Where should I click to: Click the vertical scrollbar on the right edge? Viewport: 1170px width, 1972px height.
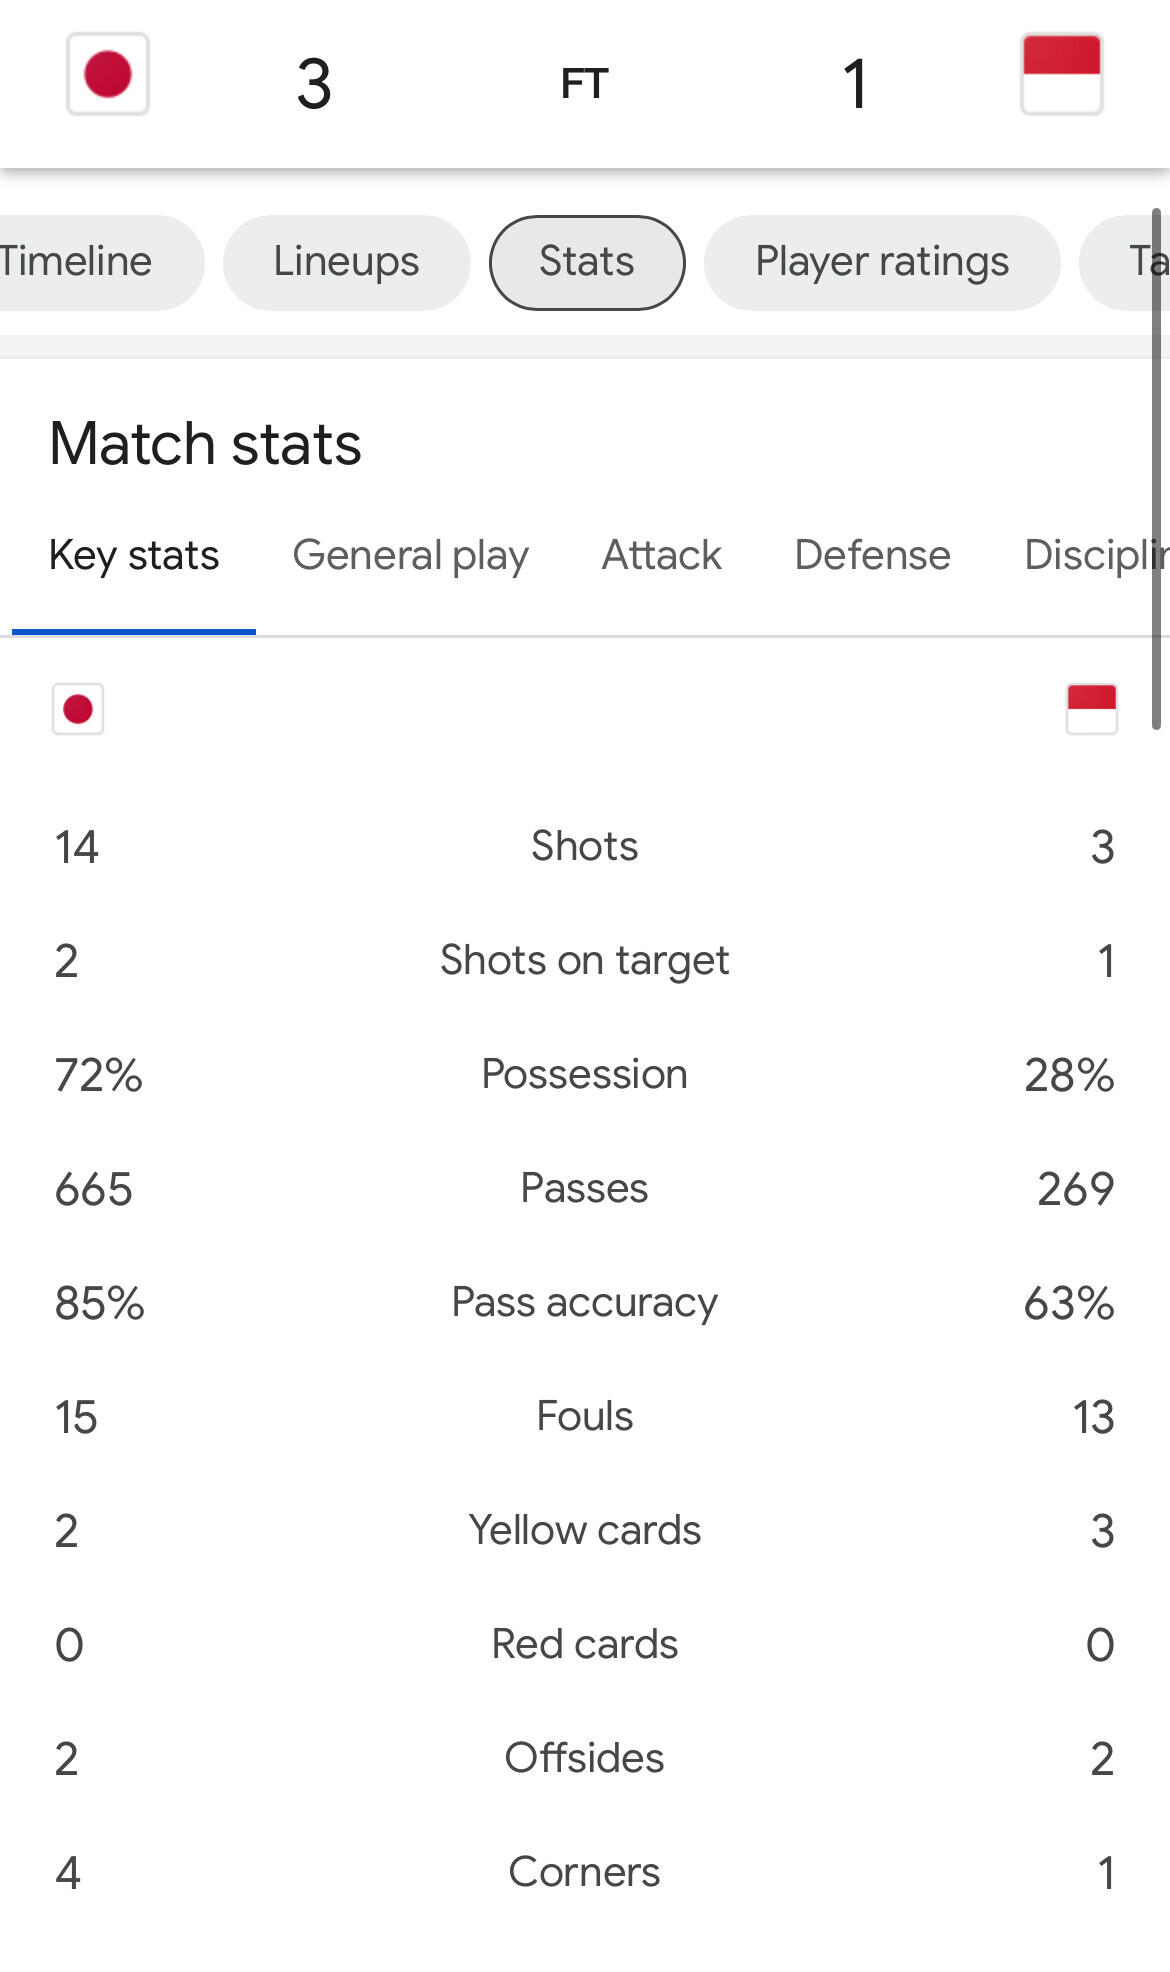[x=1156, y=470]
